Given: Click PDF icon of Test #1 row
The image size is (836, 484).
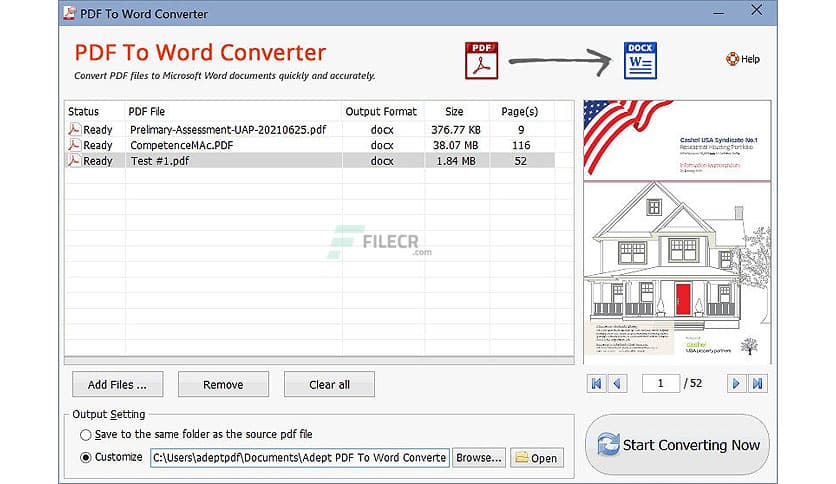Looking at the screenshot, I should coord(74,160).
